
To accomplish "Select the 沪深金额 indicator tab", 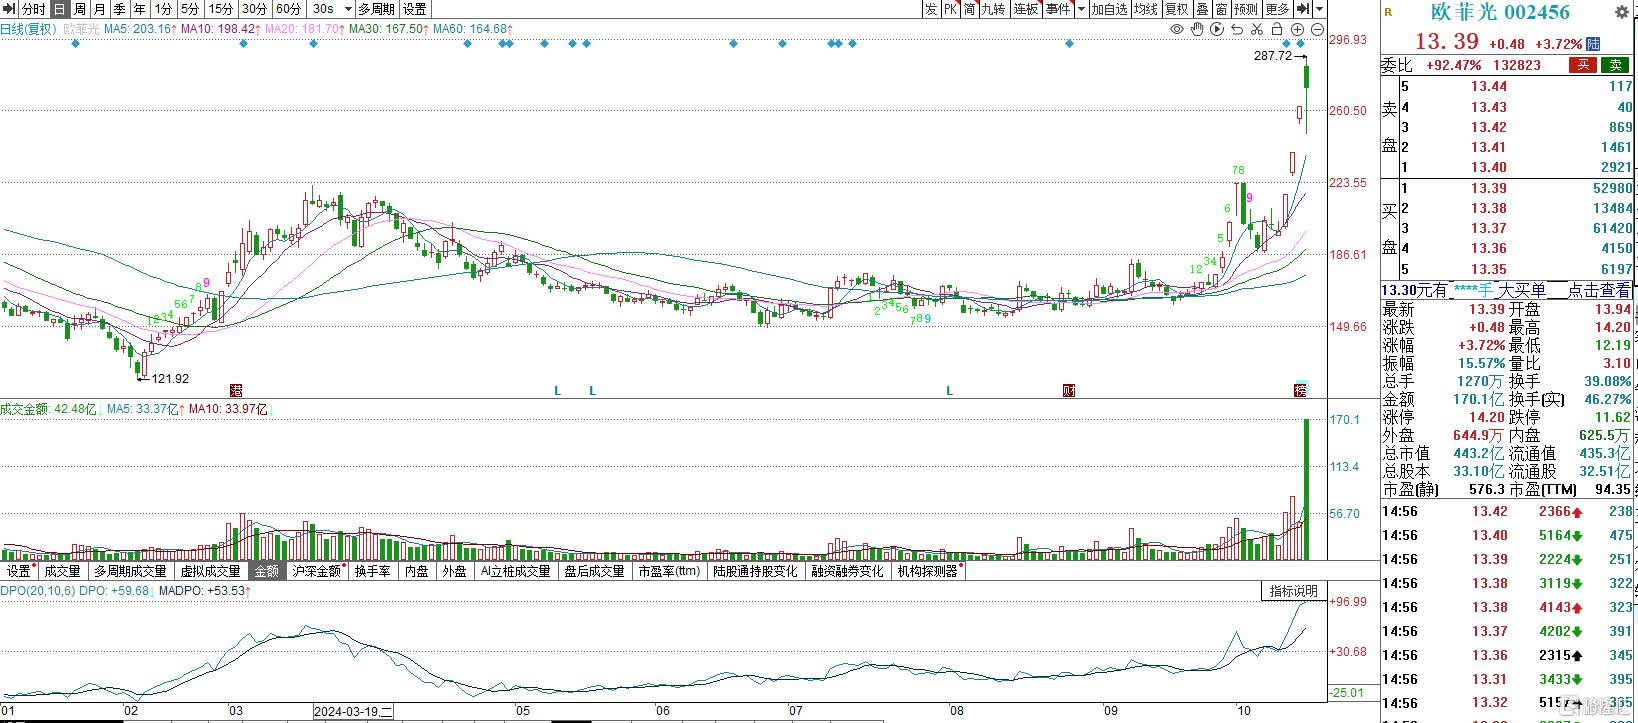I will pos(316,571).
